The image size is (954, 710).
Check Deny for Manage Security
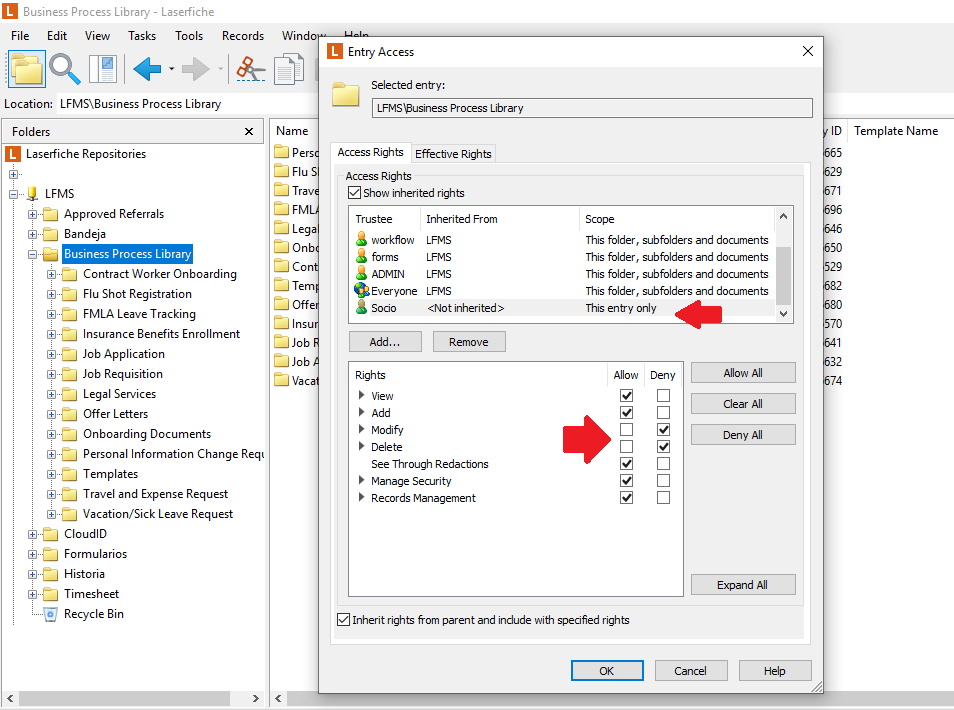point(663,481)
